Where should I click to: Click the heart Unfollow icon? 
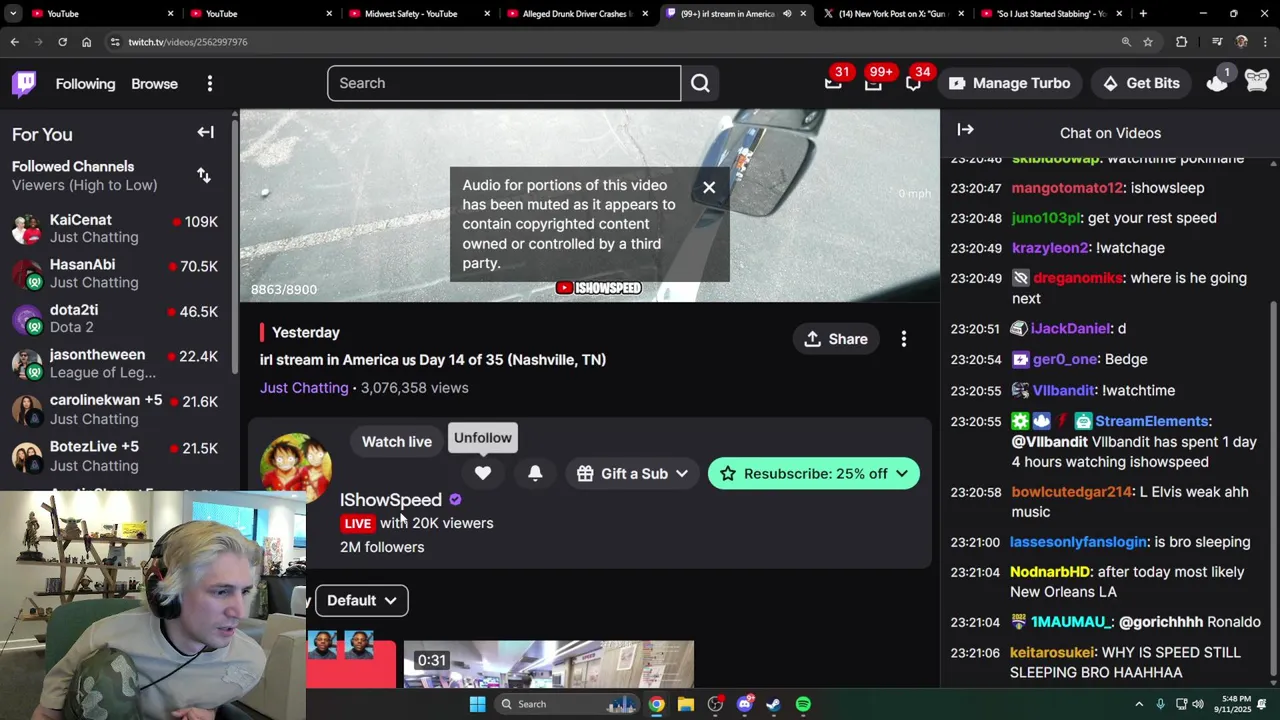pyautogui.click(x=483, y=473)
